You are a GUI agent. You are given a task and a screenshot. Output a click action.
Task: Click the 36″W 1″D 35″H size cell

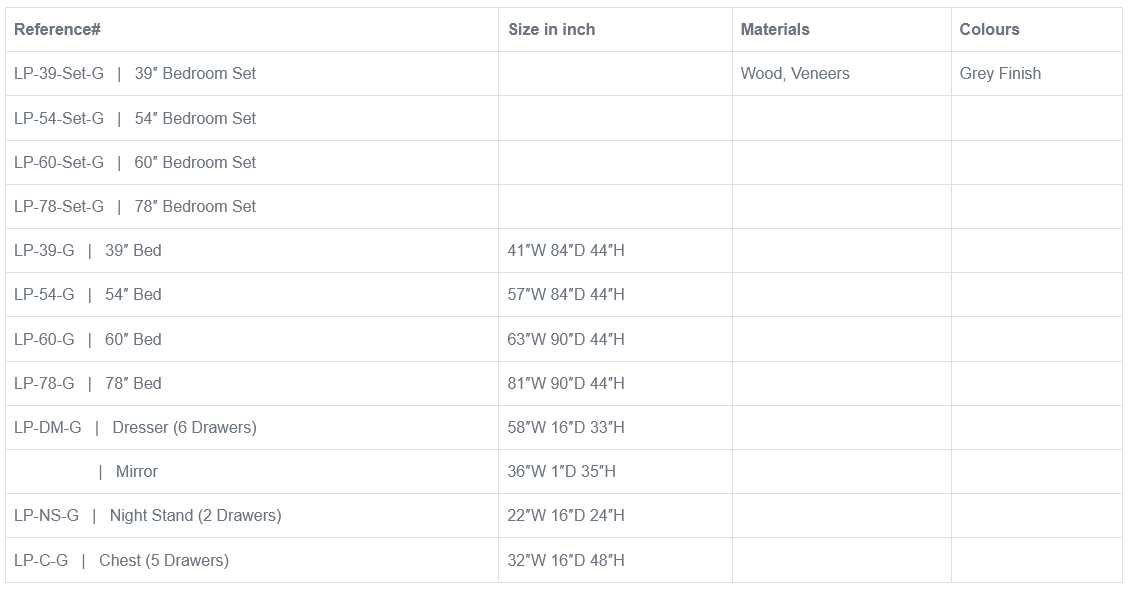coord(561,471)
